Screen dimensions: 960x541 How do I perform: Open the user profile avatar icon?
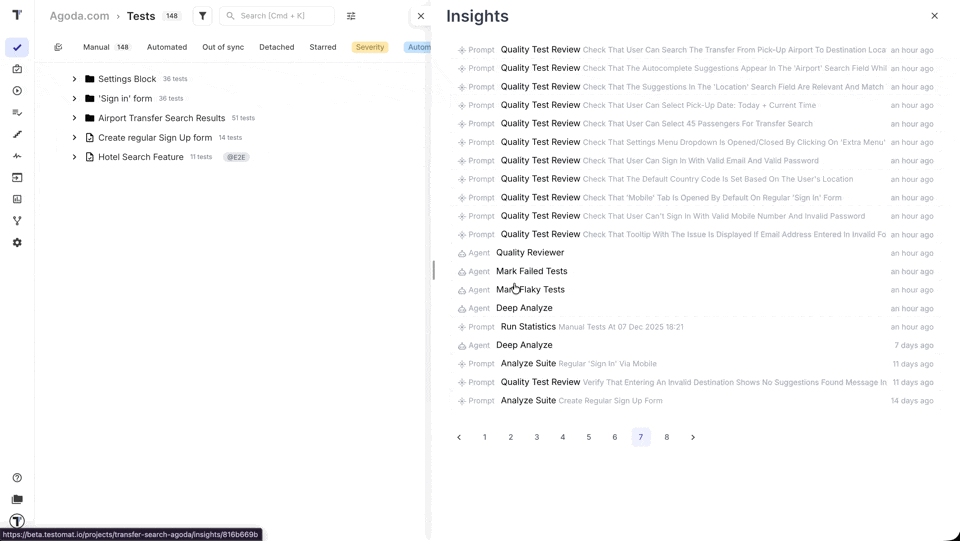(x=17, y=521)
